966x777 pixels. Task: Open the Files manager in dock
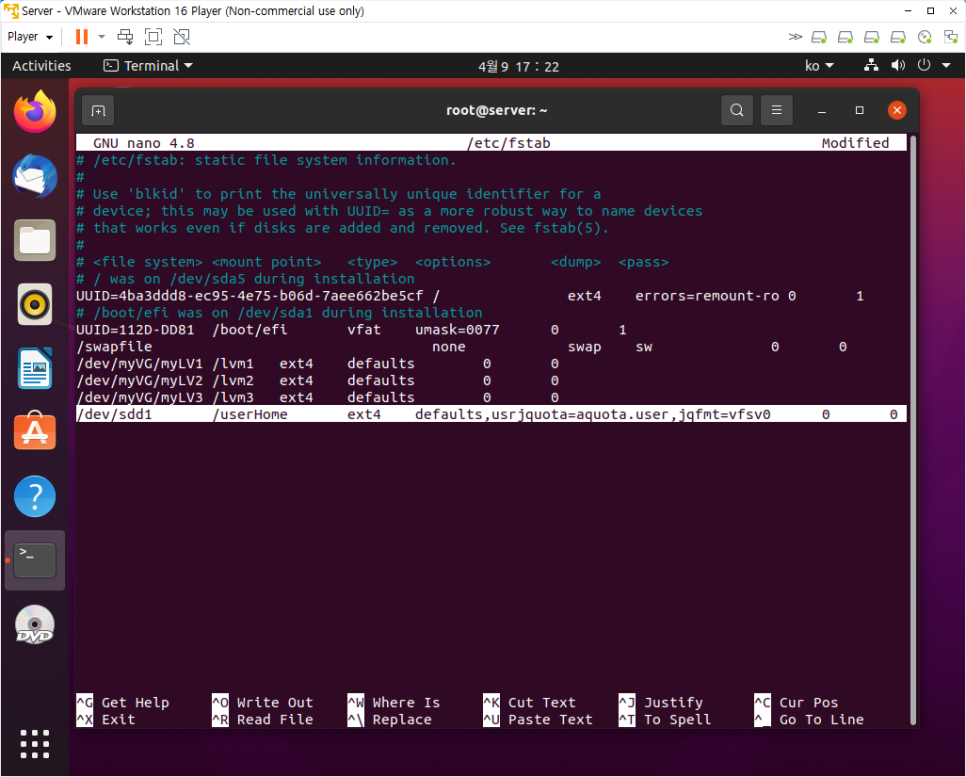click(x=35, y=240)
